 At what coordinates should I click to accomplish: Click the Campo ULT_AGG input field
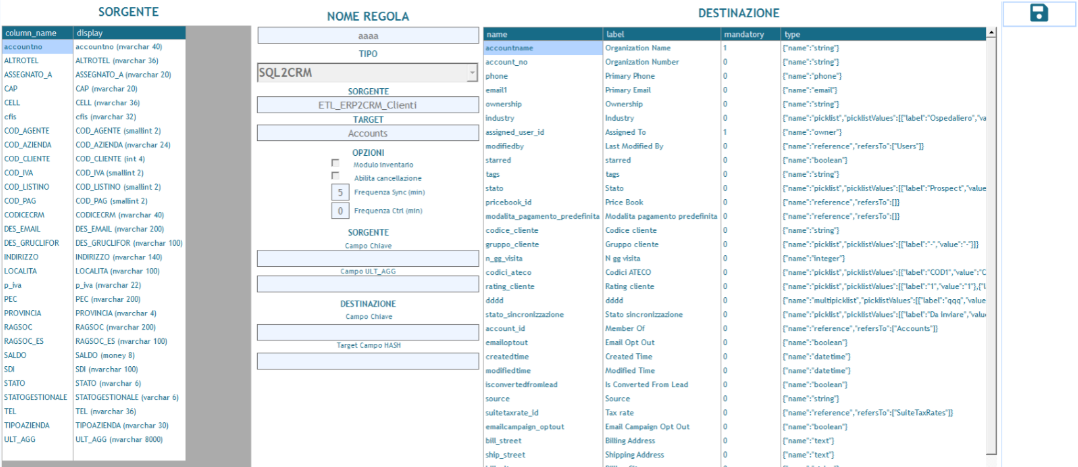click(367, 284)
